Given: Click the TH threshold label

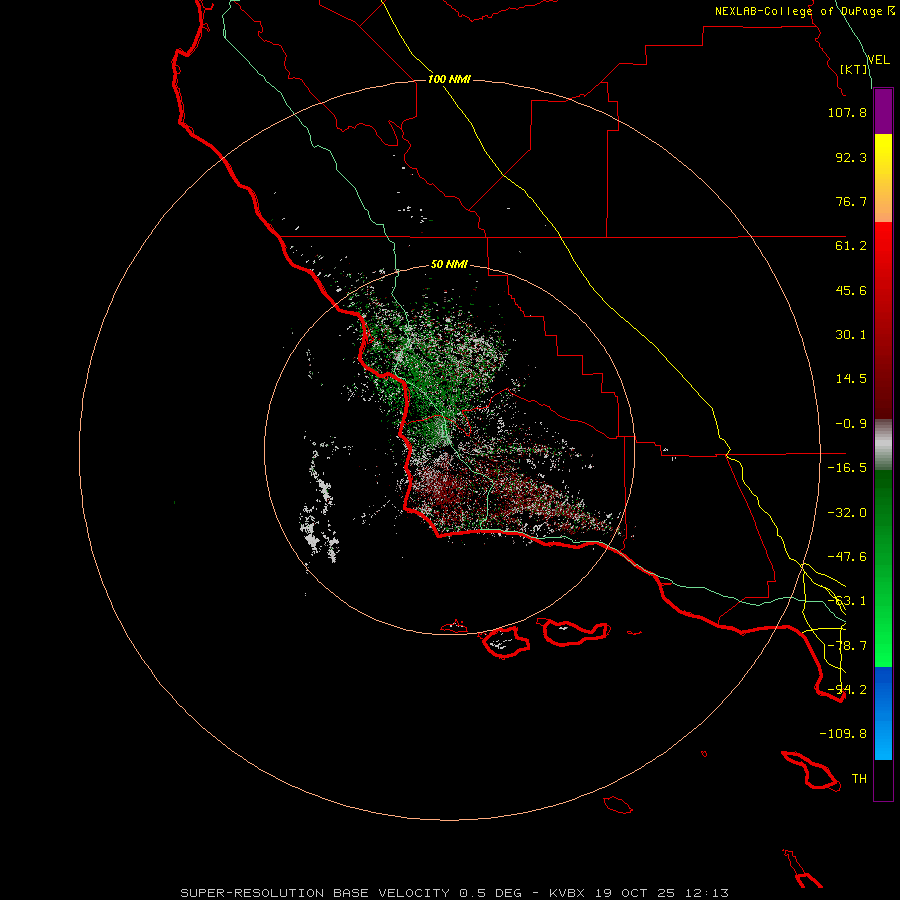Looking at the screenshot, I should pos(859,779).
